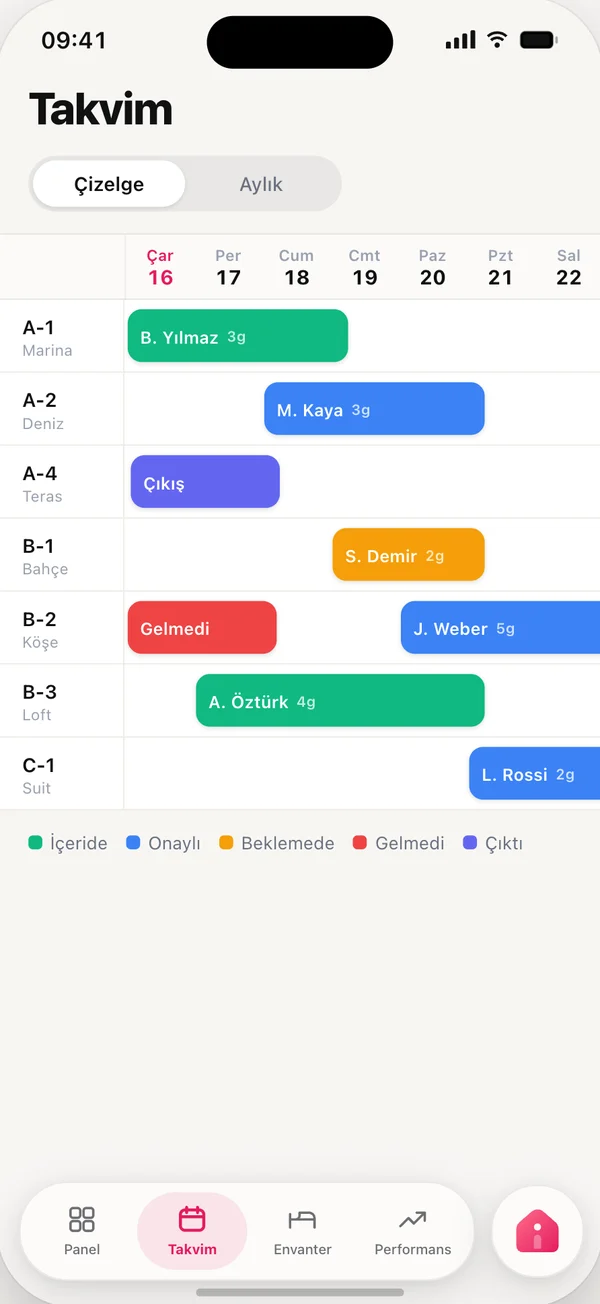Open J. Weber 5g reservation bar
The height and width of the screenshot is (1304, 600).
pyautogui.click(x=500, y=628)
